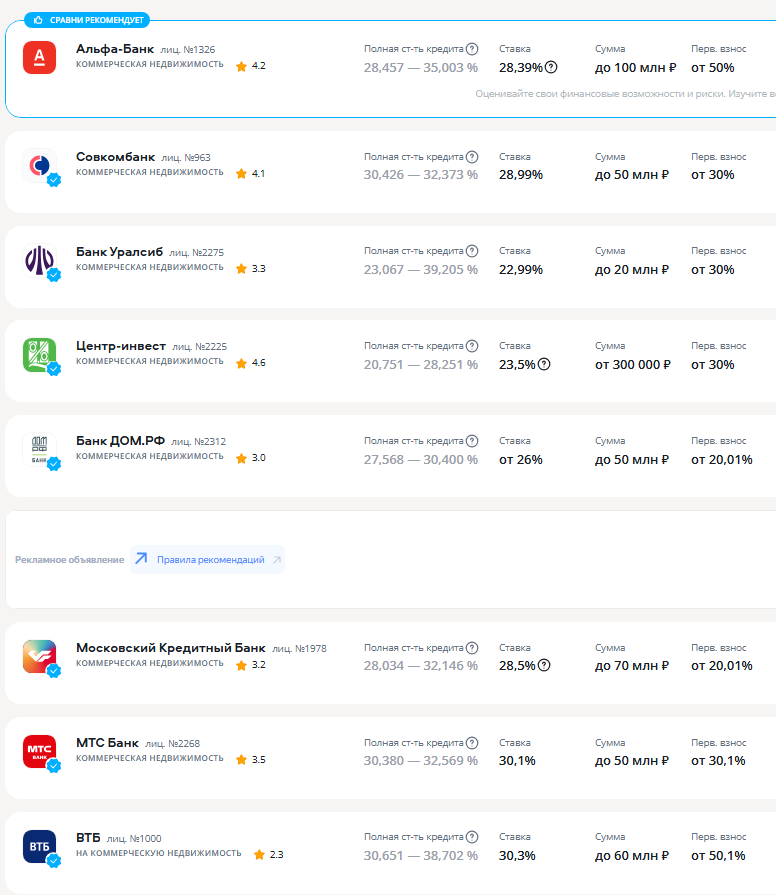The height and width of the screenshot is (895, 776).
Task: Open the Правила рекомендаций link
Action: point(208,560)
